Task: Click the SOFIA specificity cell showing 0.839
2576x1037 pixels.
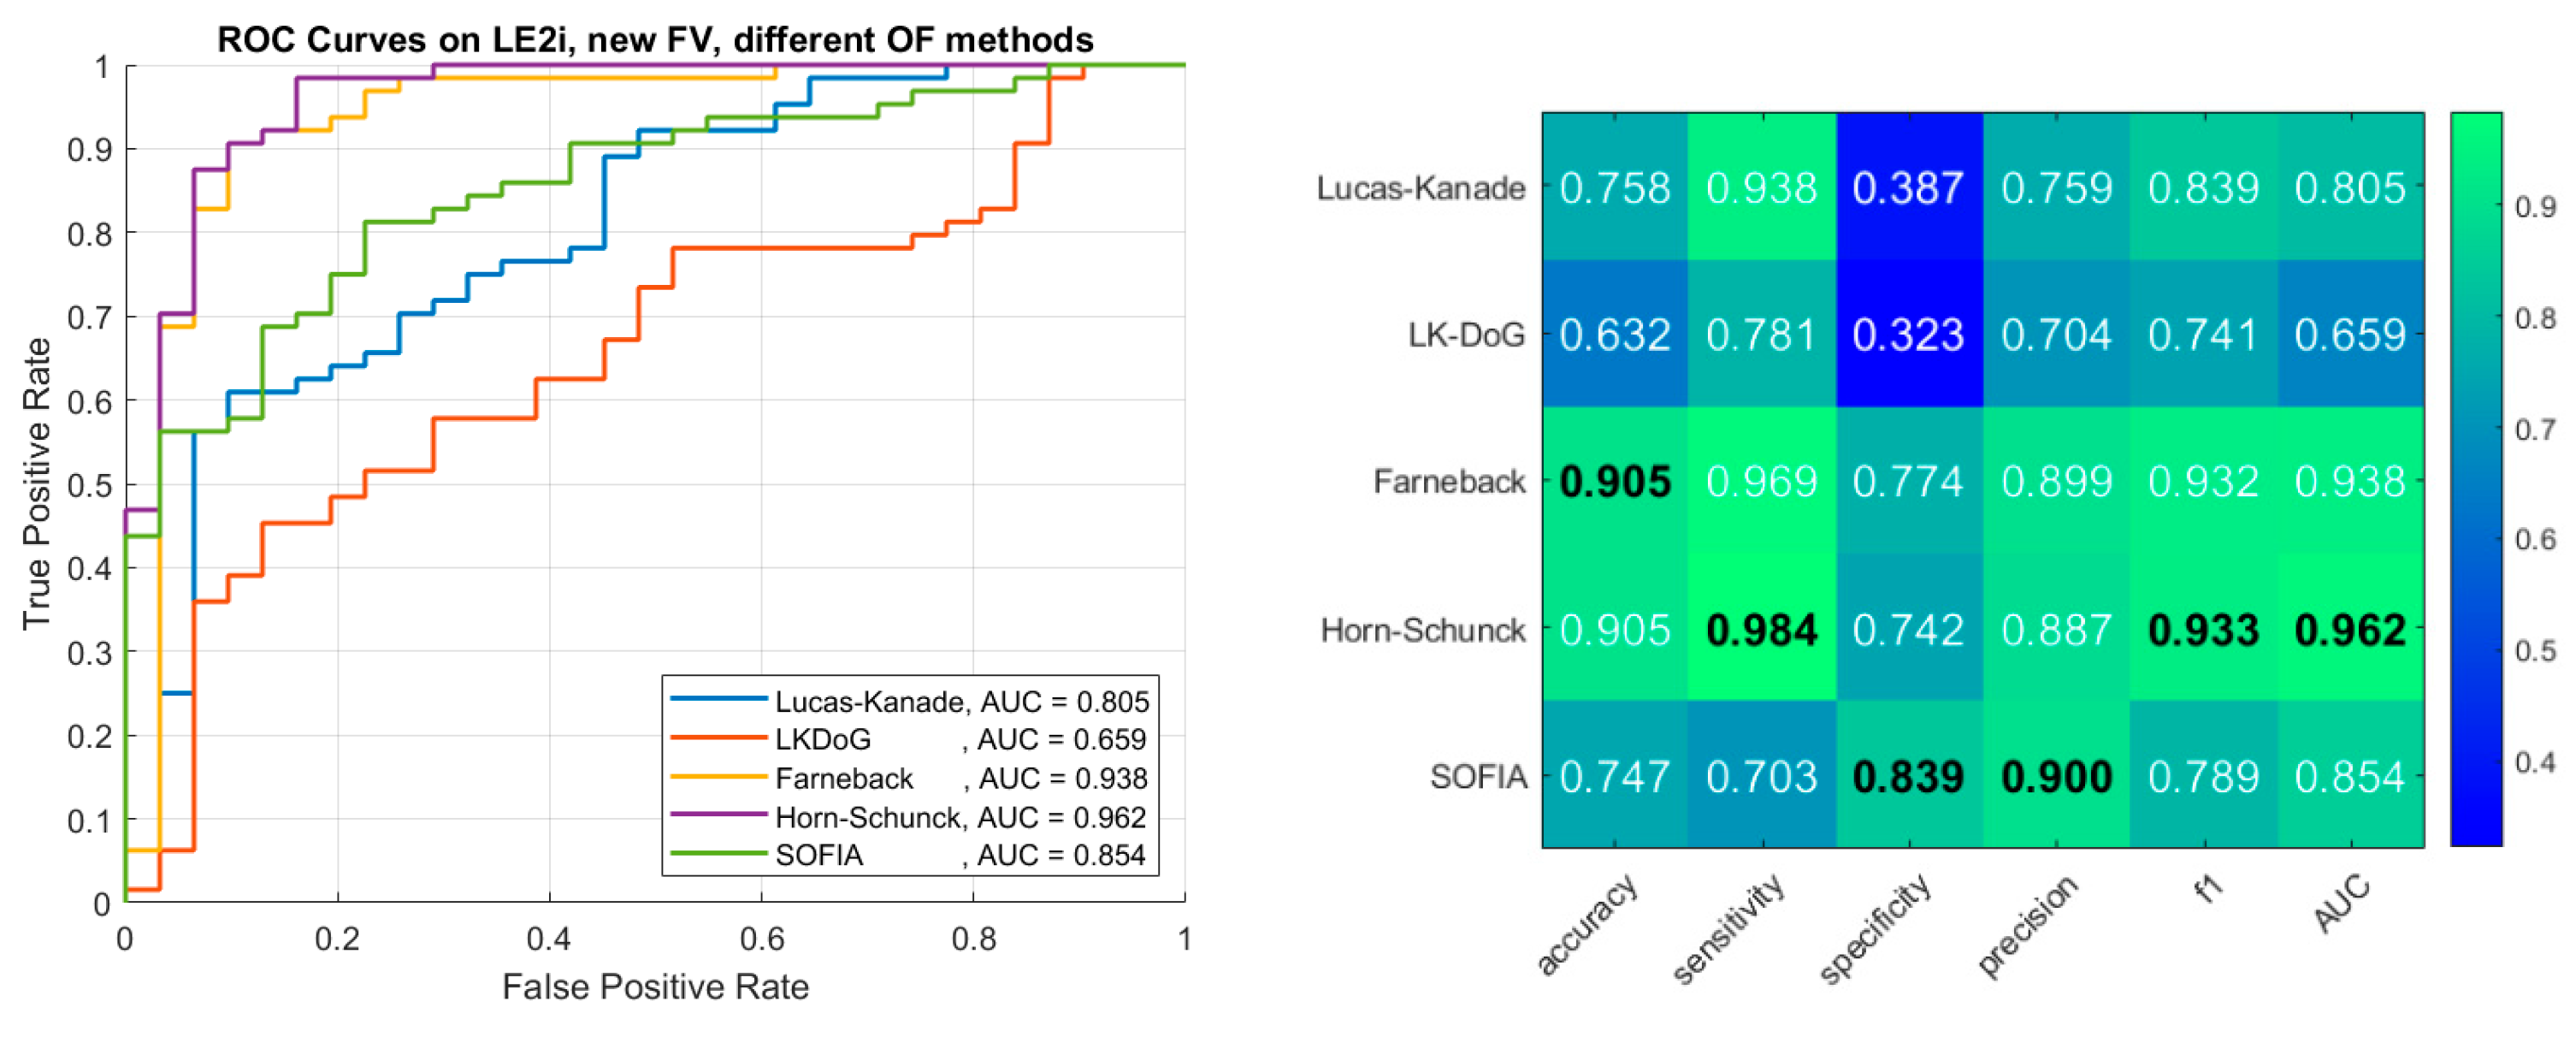Action: (1908, 776)
